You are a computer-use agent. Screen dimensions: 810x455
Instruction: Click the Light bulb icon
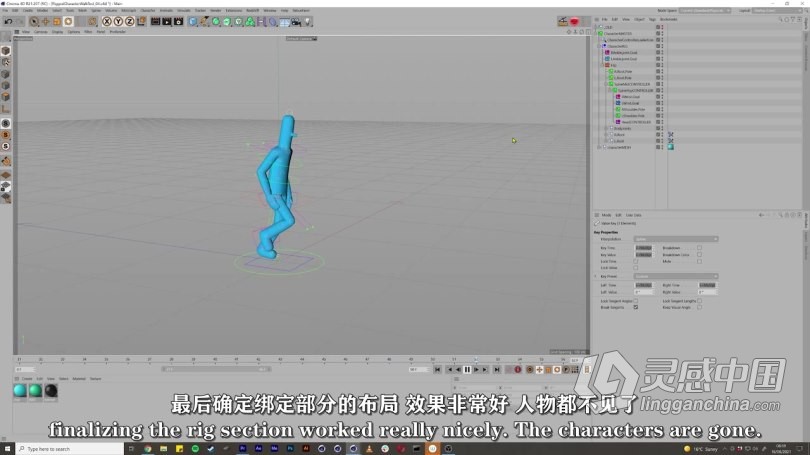coord(308,22)
